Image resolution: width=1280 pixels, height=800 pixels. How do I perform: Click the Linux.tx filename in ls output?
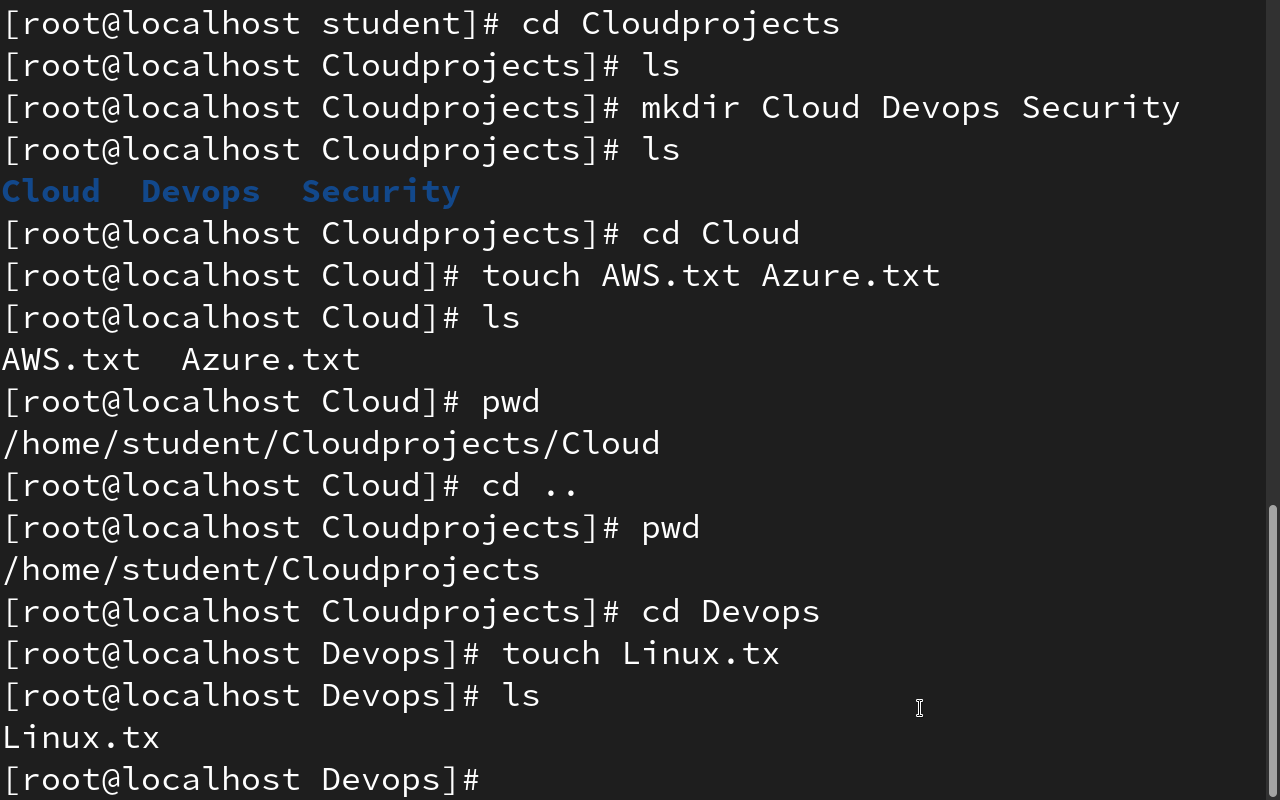(x=81, y=737)
